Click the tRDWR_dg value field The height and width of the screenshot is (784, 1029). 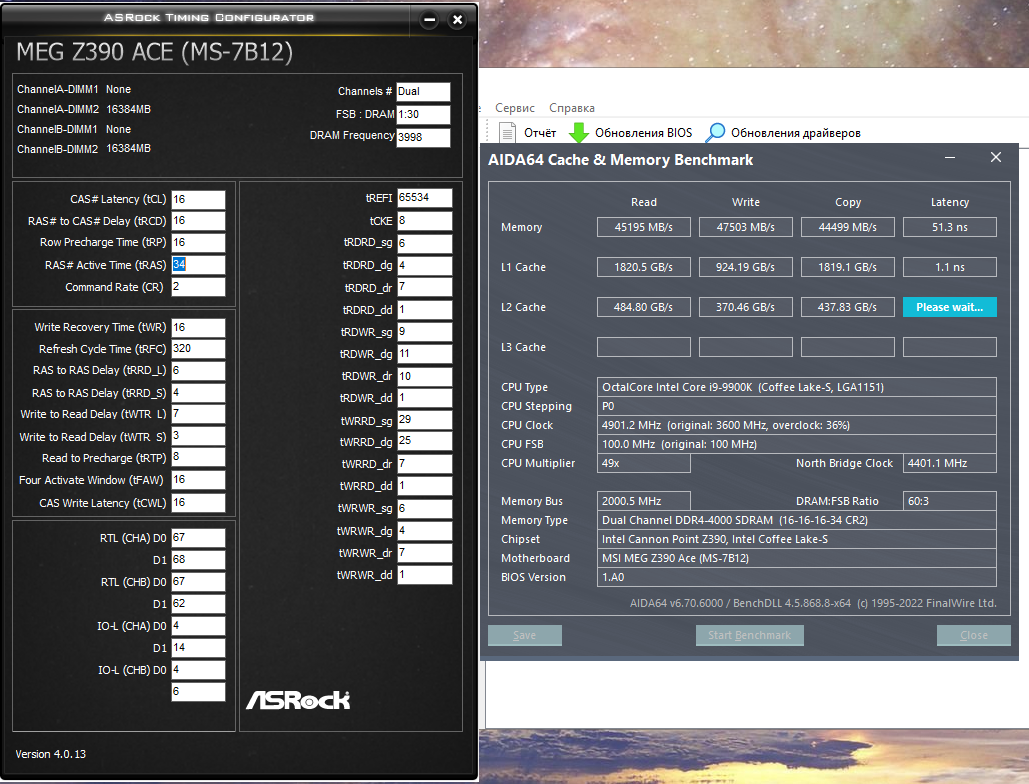click(x=424, y=354)
